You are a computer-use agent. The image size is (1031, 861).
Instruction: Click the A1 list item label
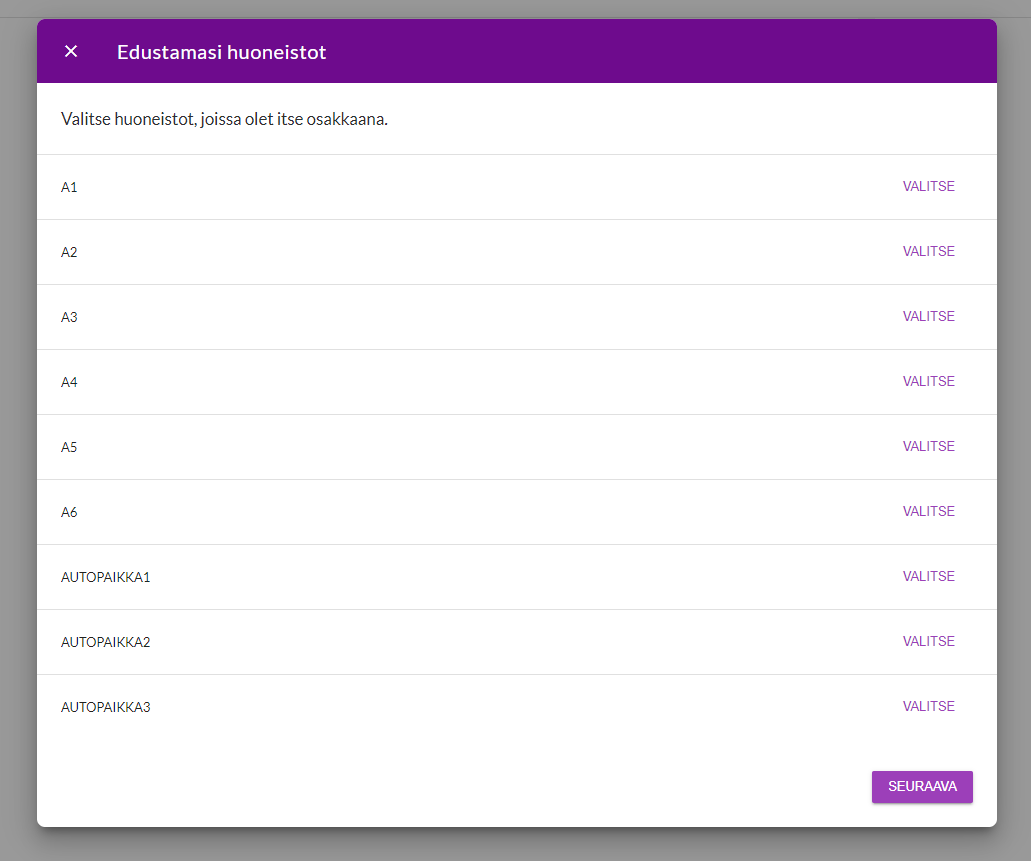pos(69,188)
